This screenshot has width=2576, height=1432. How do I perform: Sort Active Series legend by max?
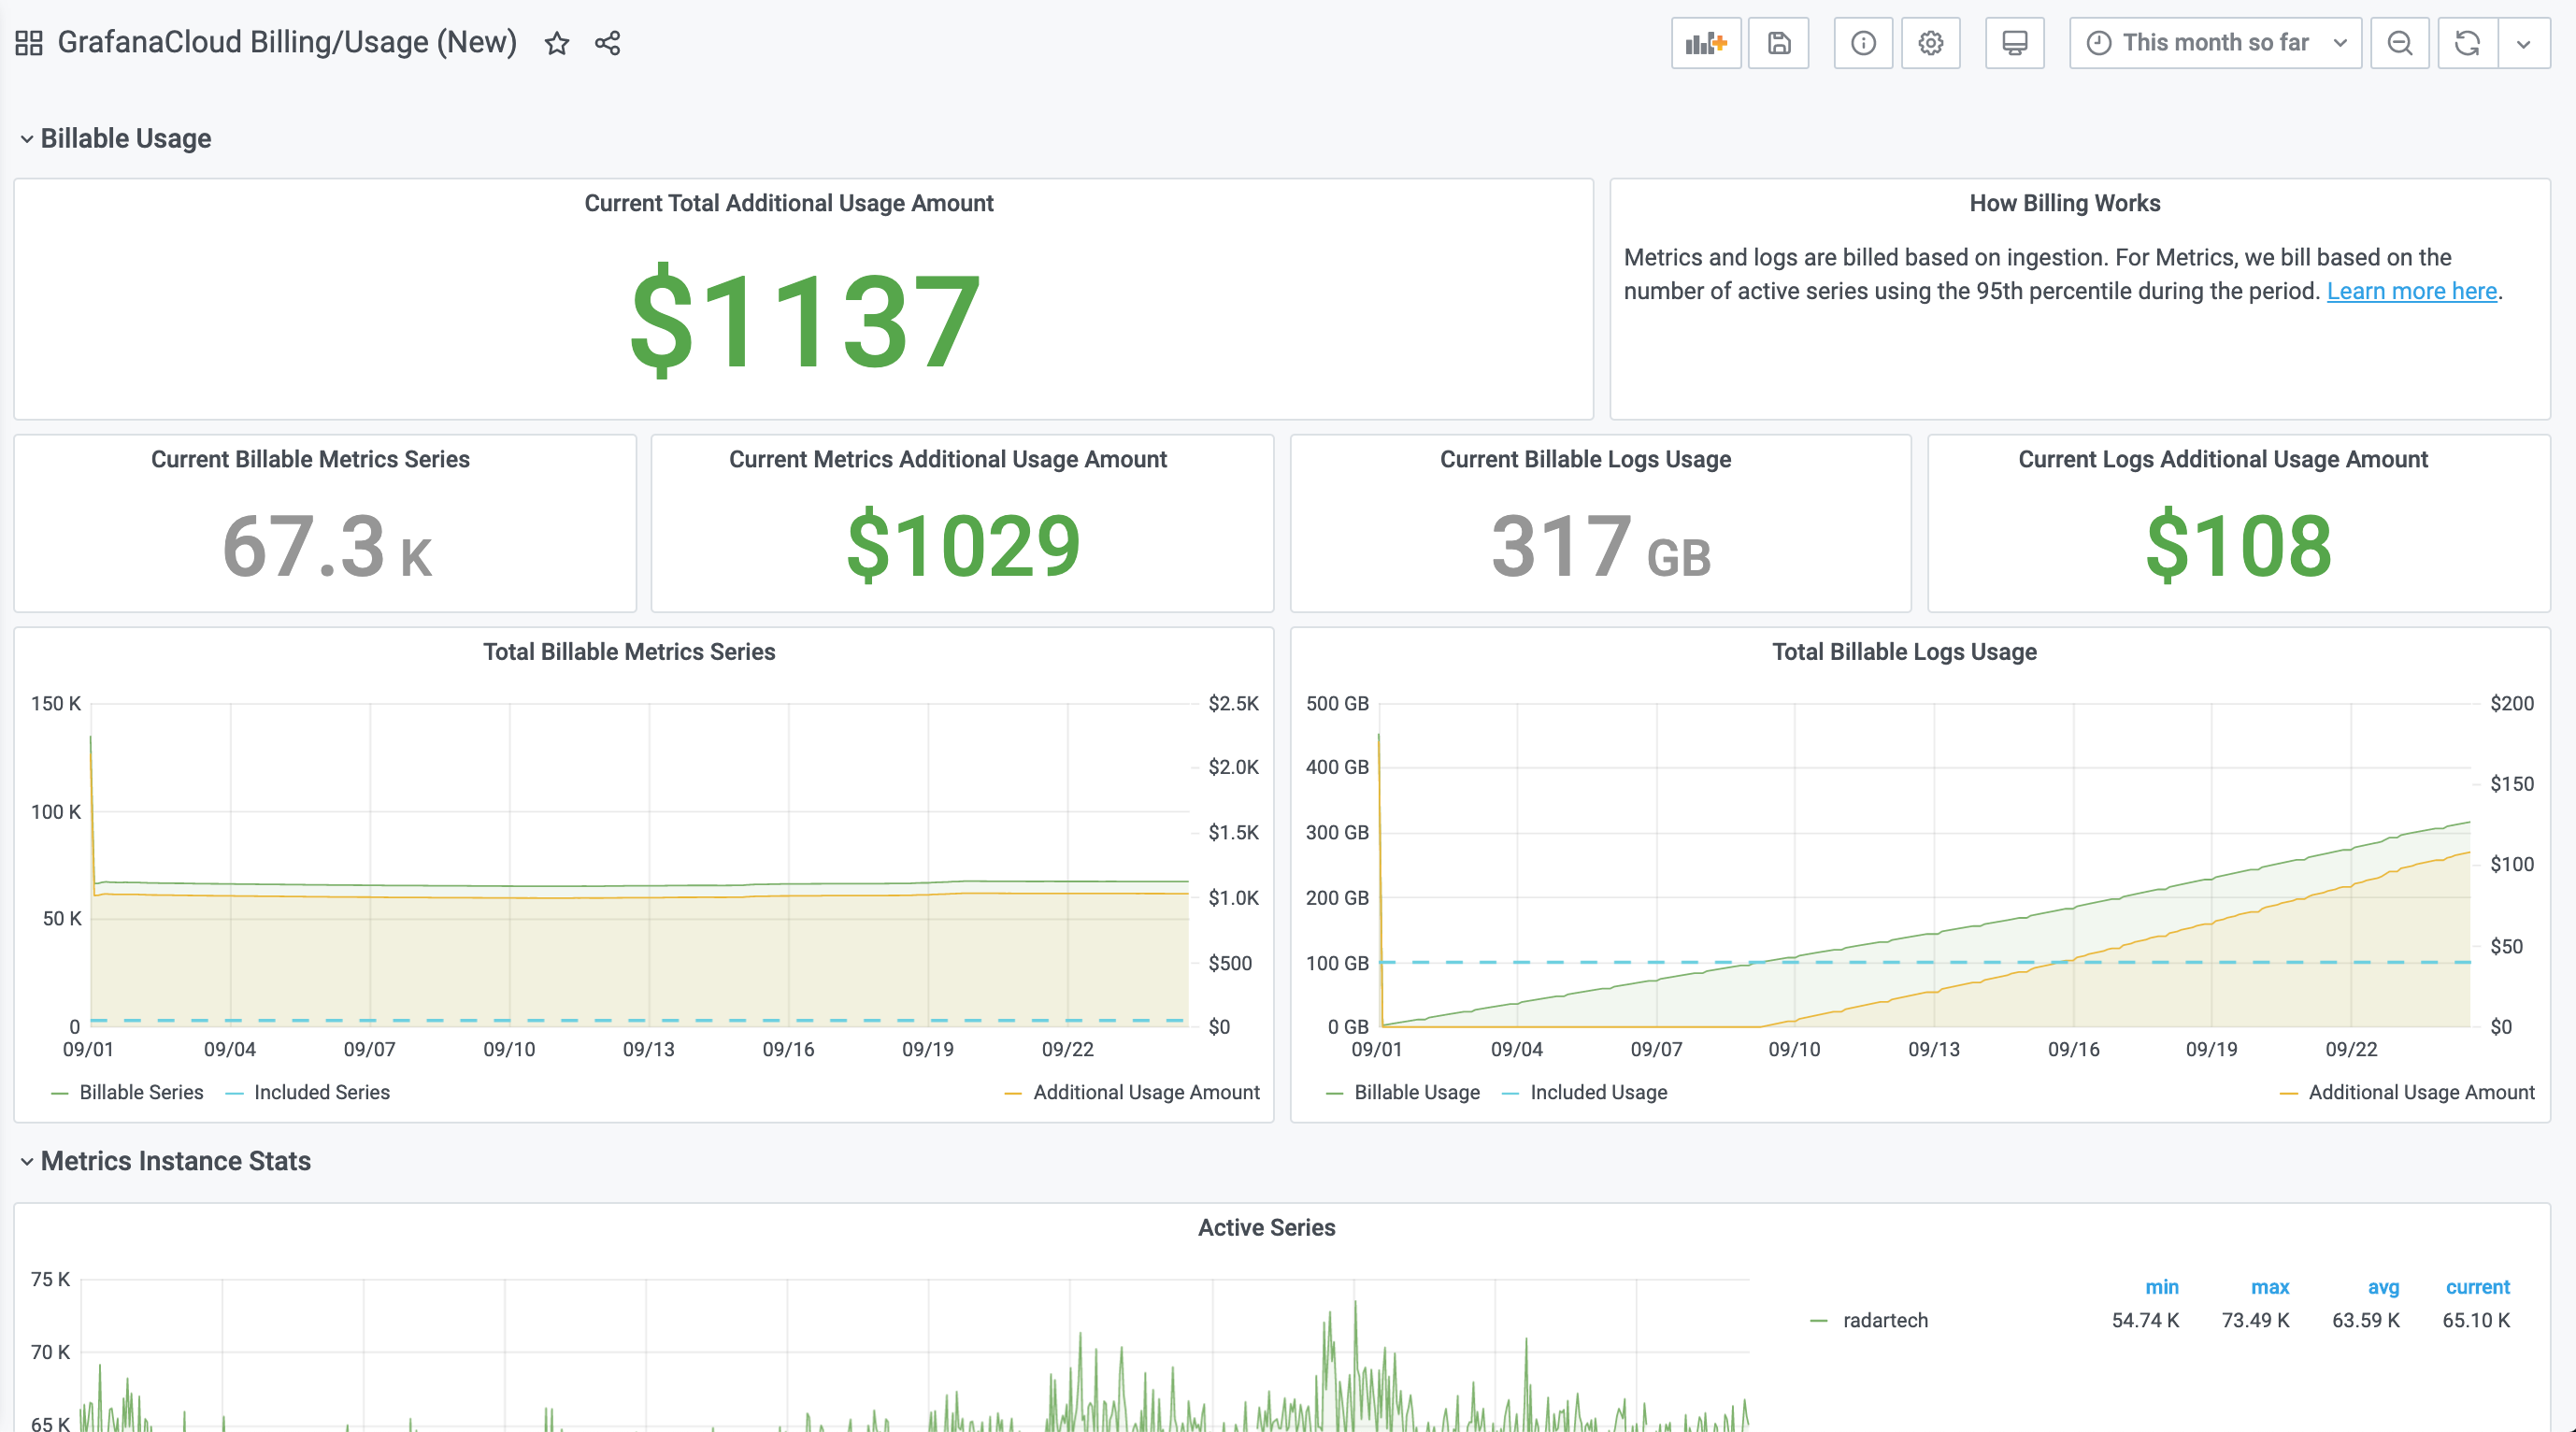(2270, 1288)
